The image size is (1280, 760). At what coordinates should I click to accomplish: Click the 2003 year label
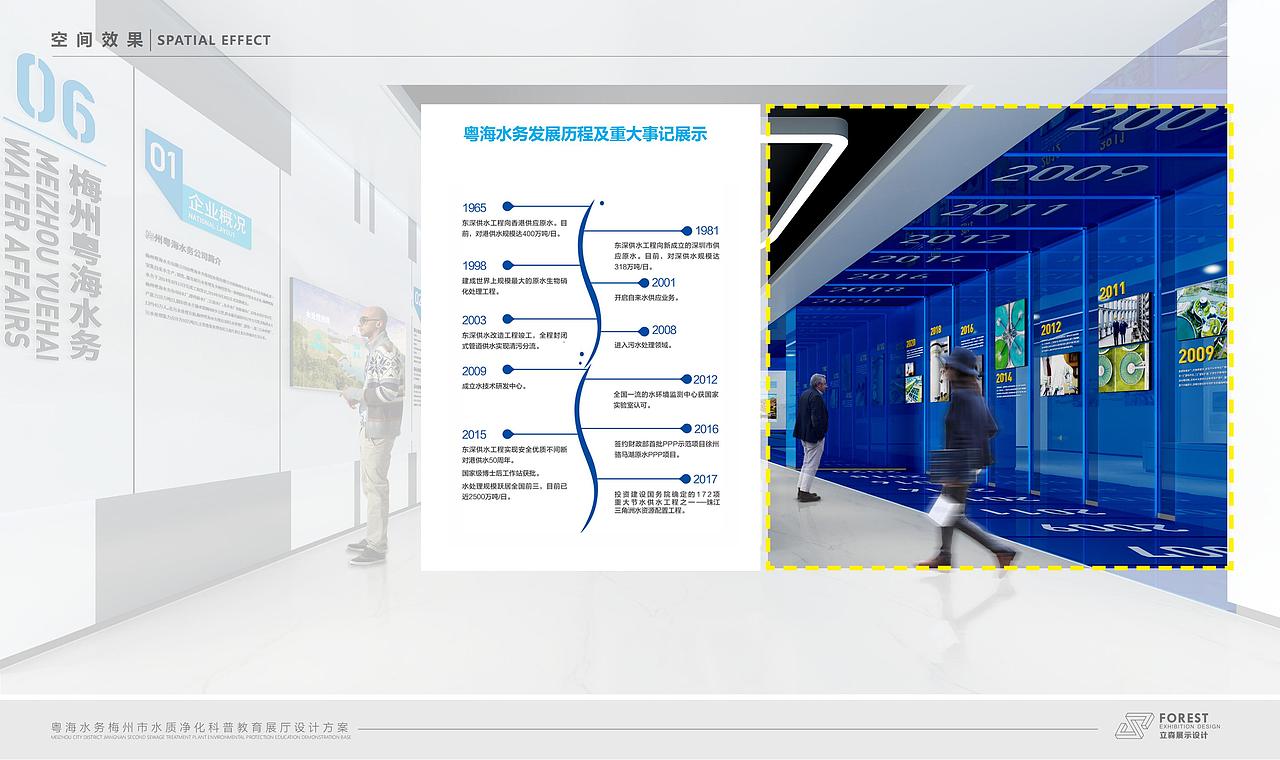pos(475,321)
